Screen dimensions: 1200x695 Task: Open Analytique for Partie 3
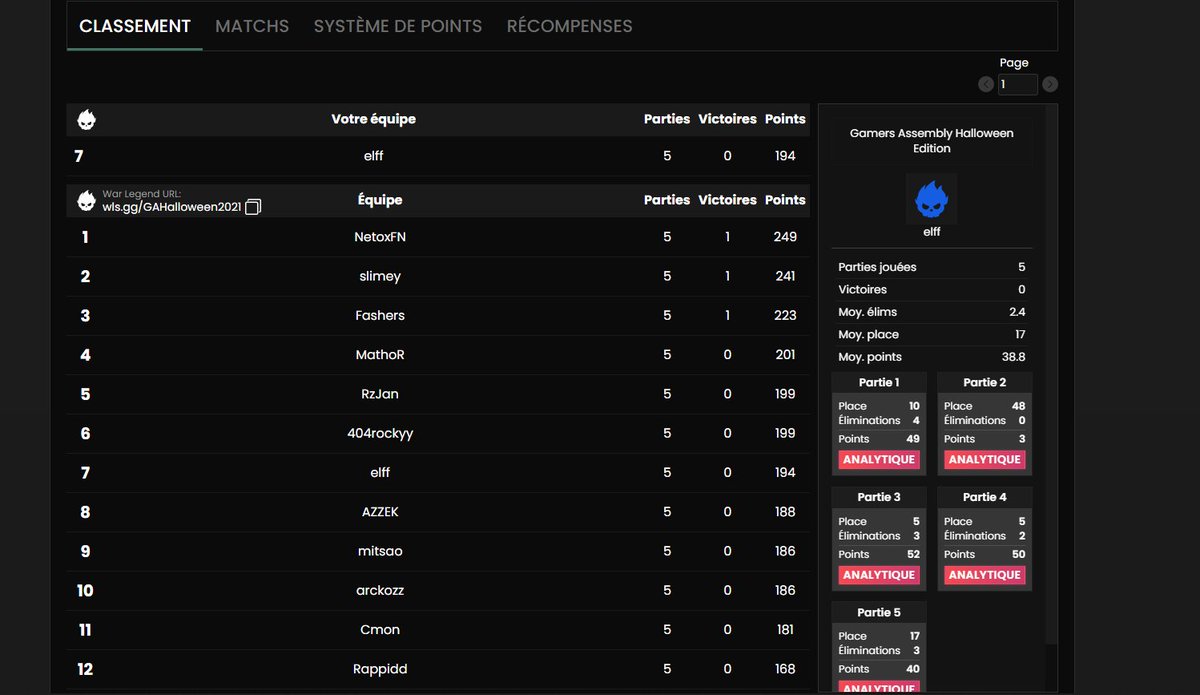[879, 575]
